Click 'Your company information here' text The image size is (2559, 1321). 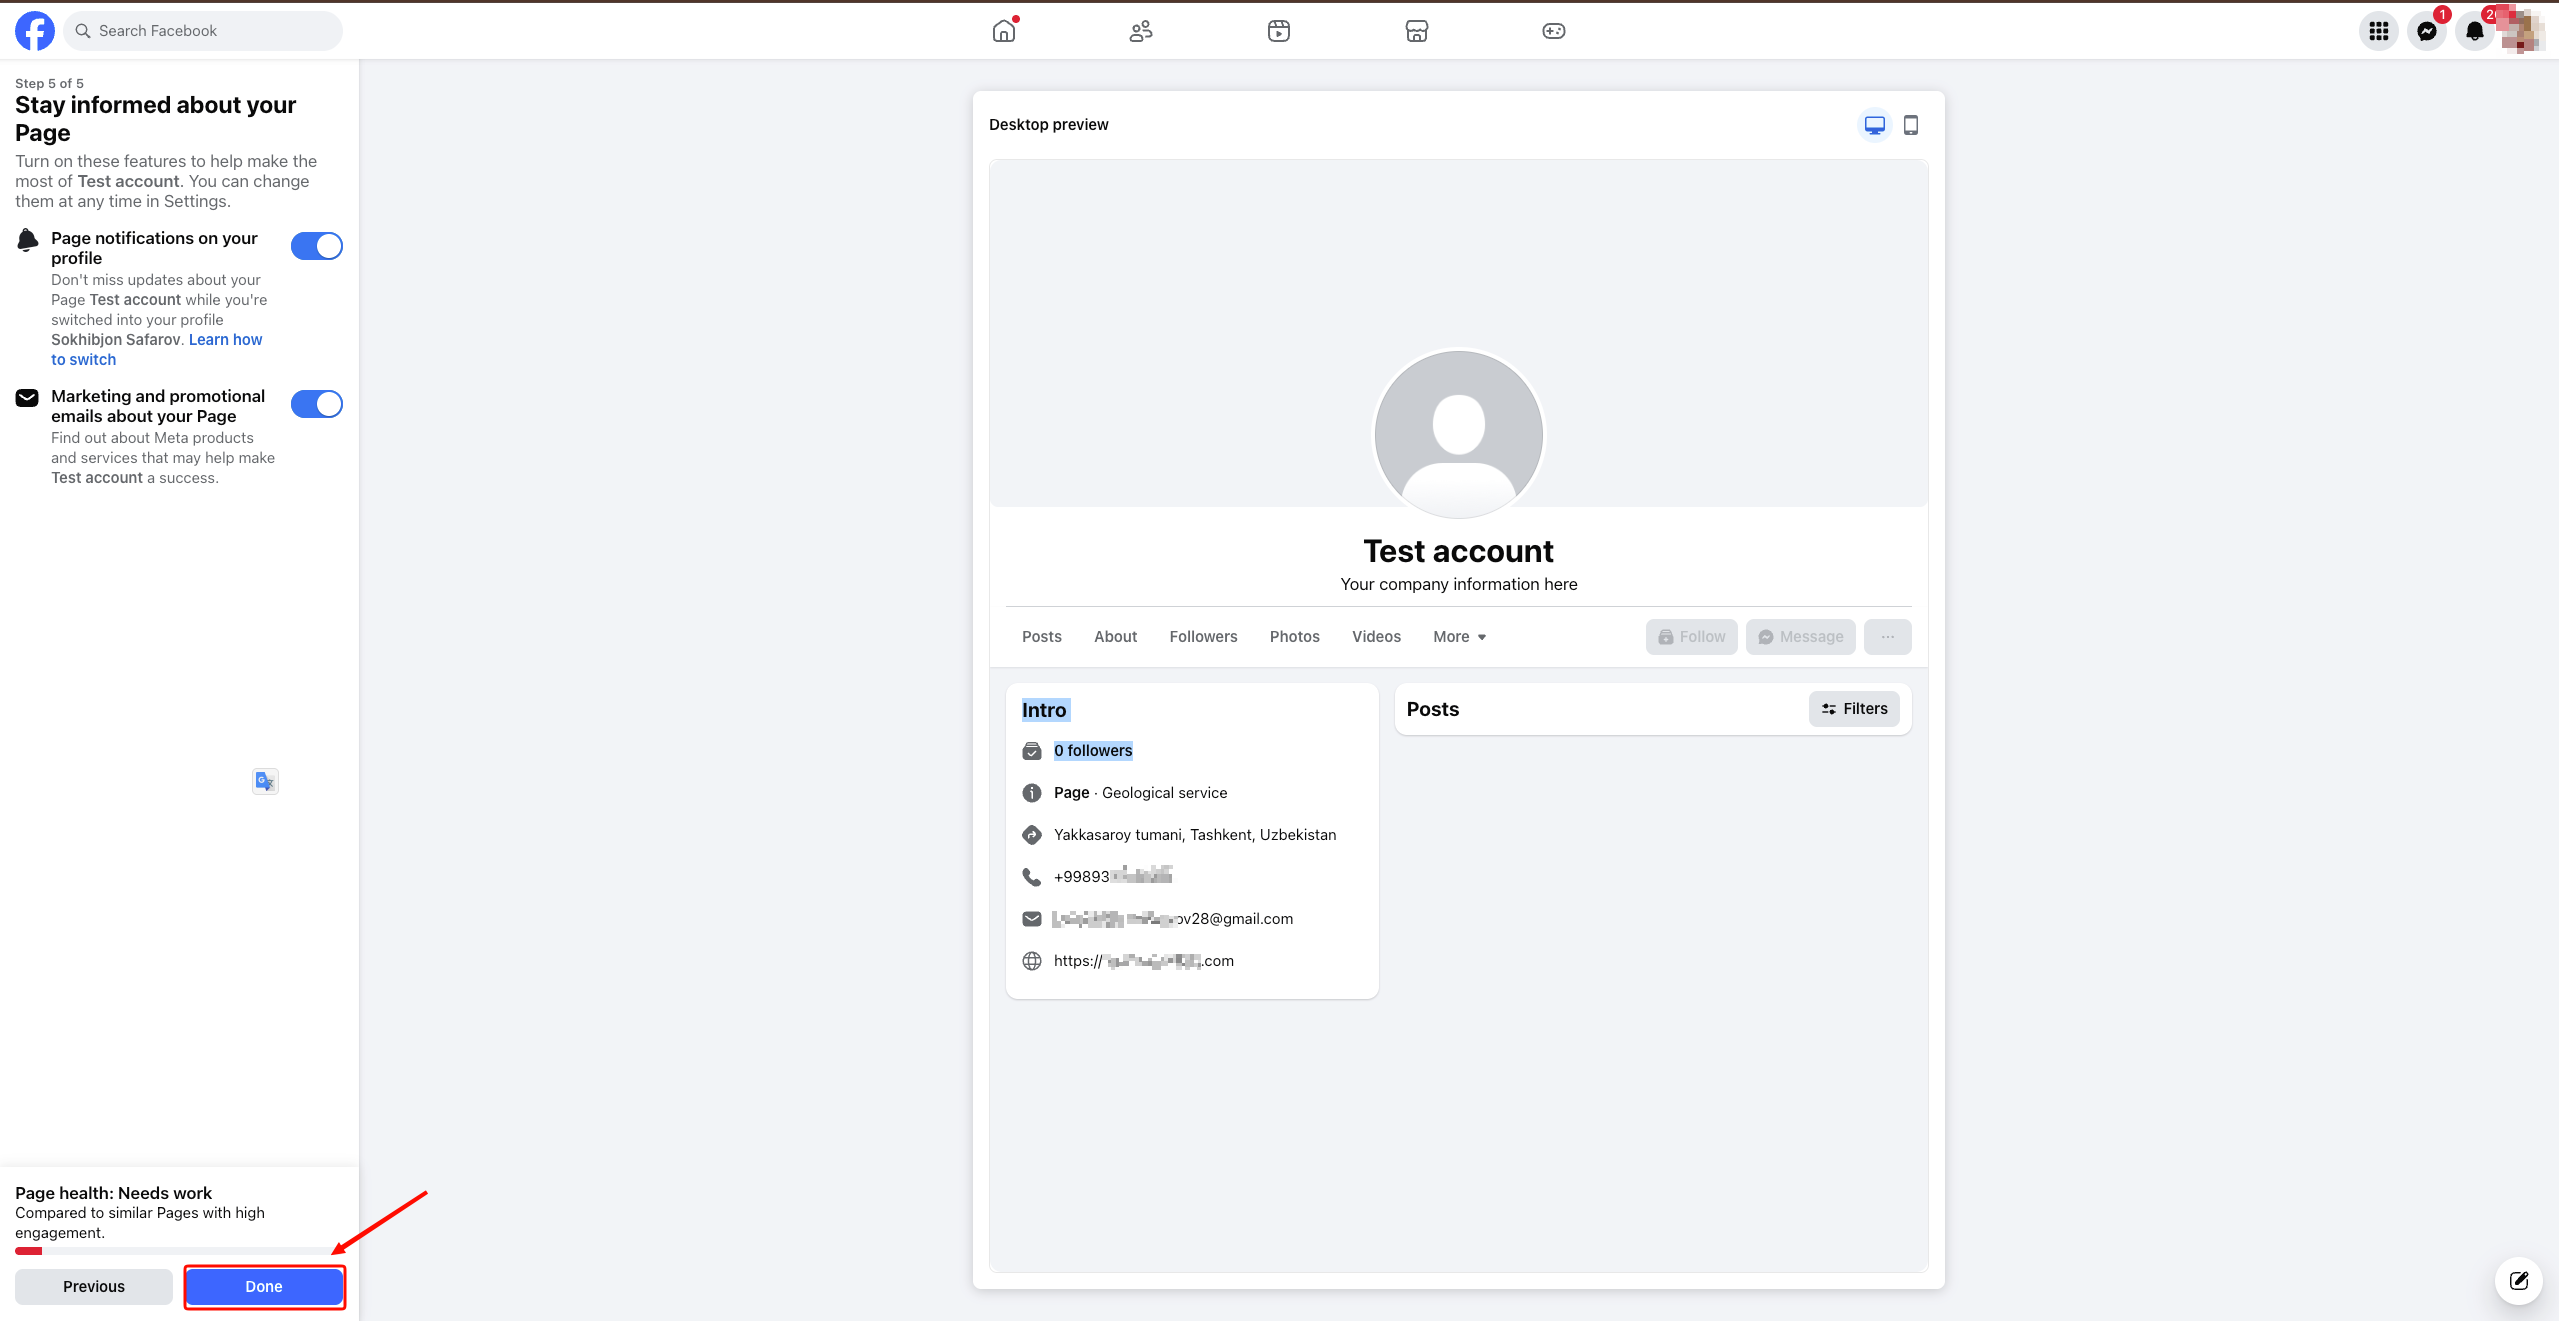point(1459,584)
